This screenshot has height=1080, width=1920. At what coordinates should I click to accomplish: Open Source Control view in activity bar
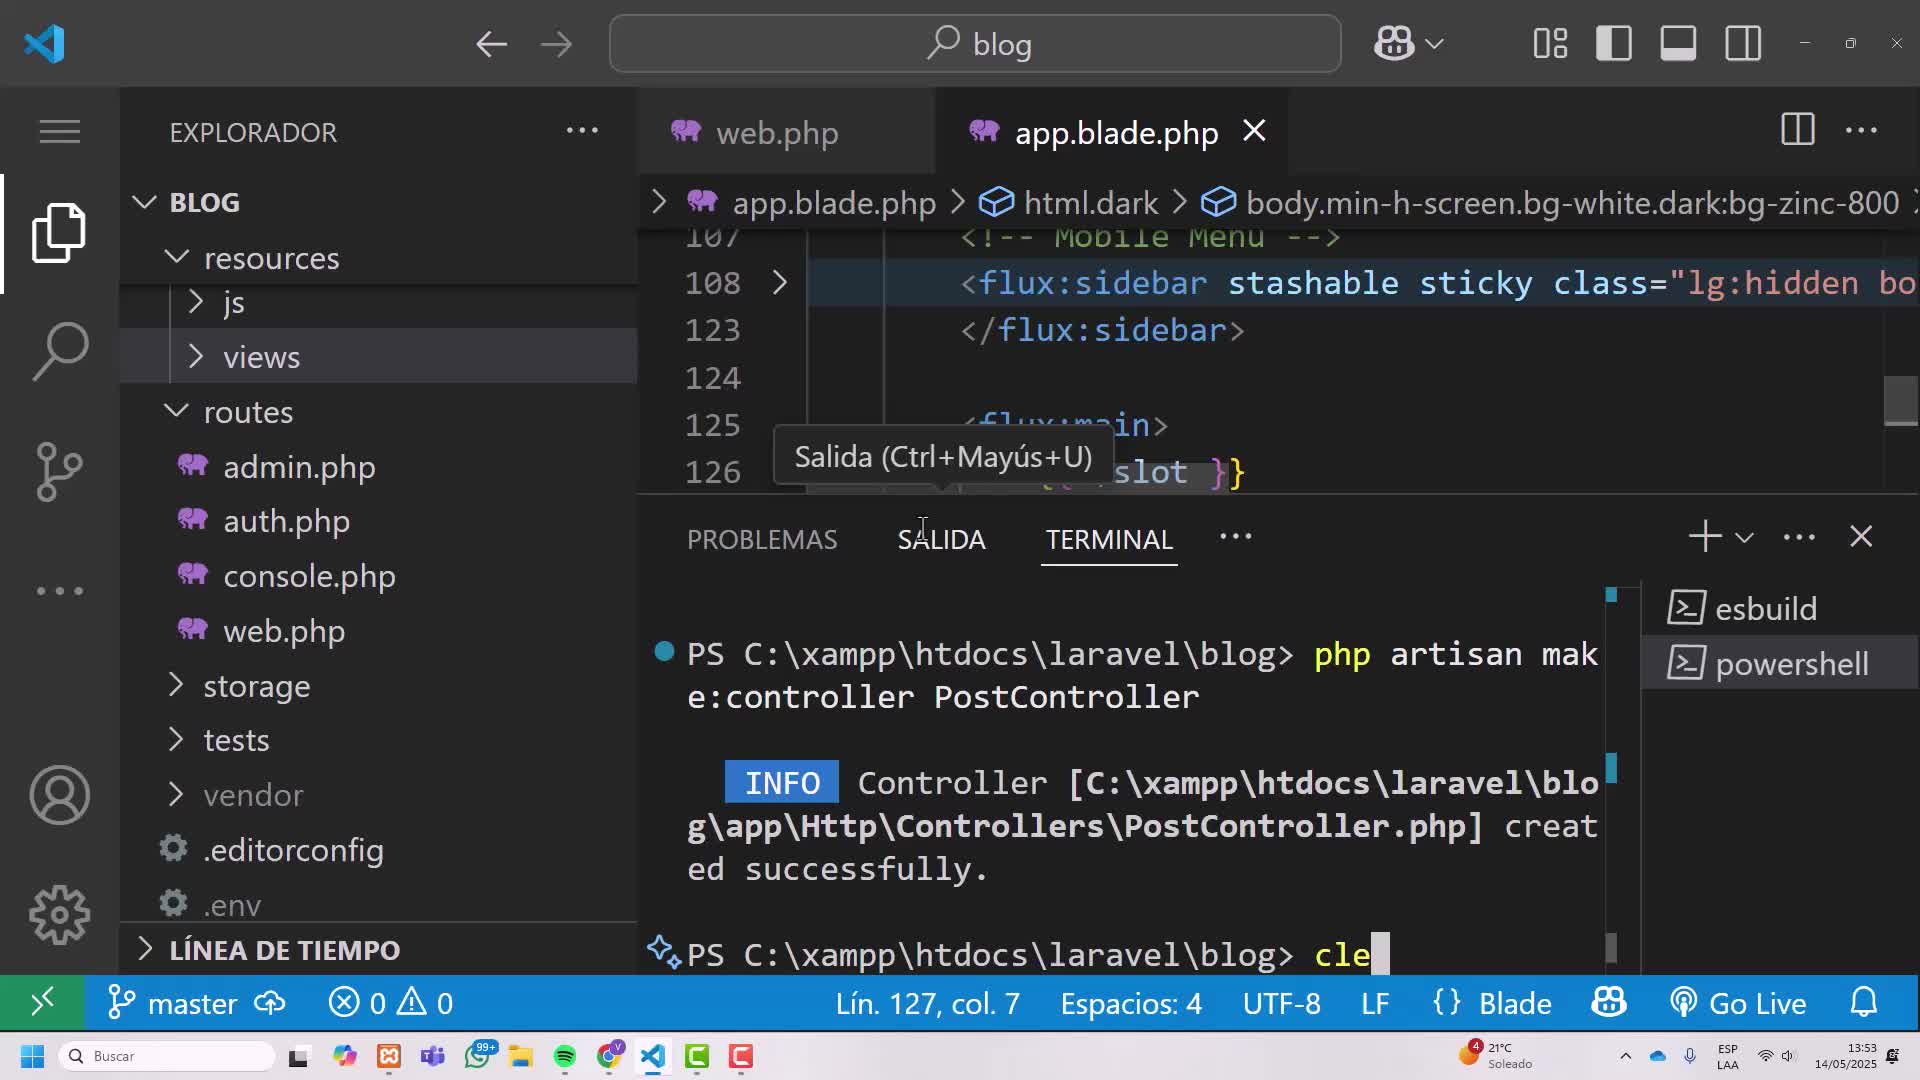click(59, 471)
